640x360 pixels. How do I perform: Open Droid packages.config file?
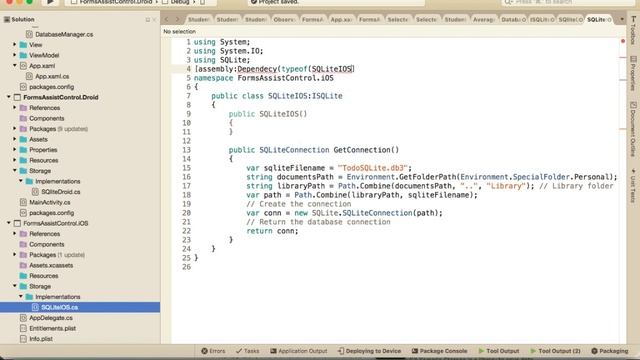pyautogui.click(x=51, y=213)
